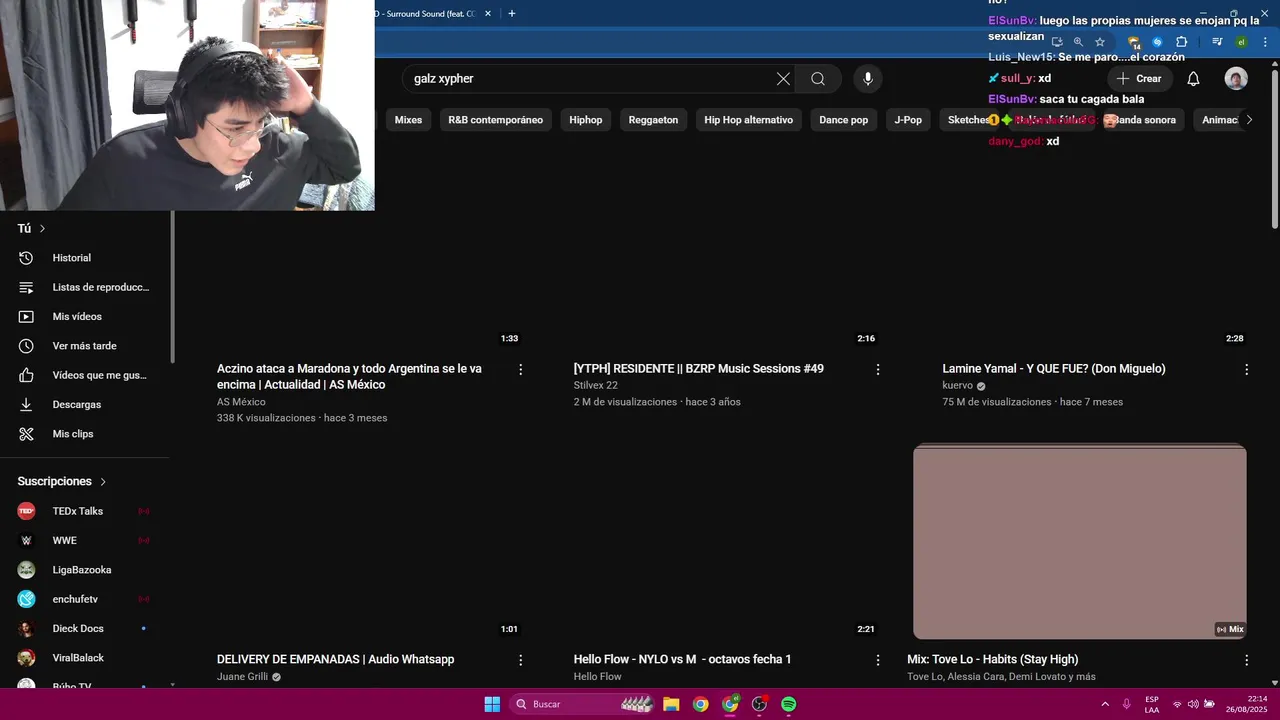
Task: Open the YouTube account avatar menu
Action: (x=1236, y=79)
